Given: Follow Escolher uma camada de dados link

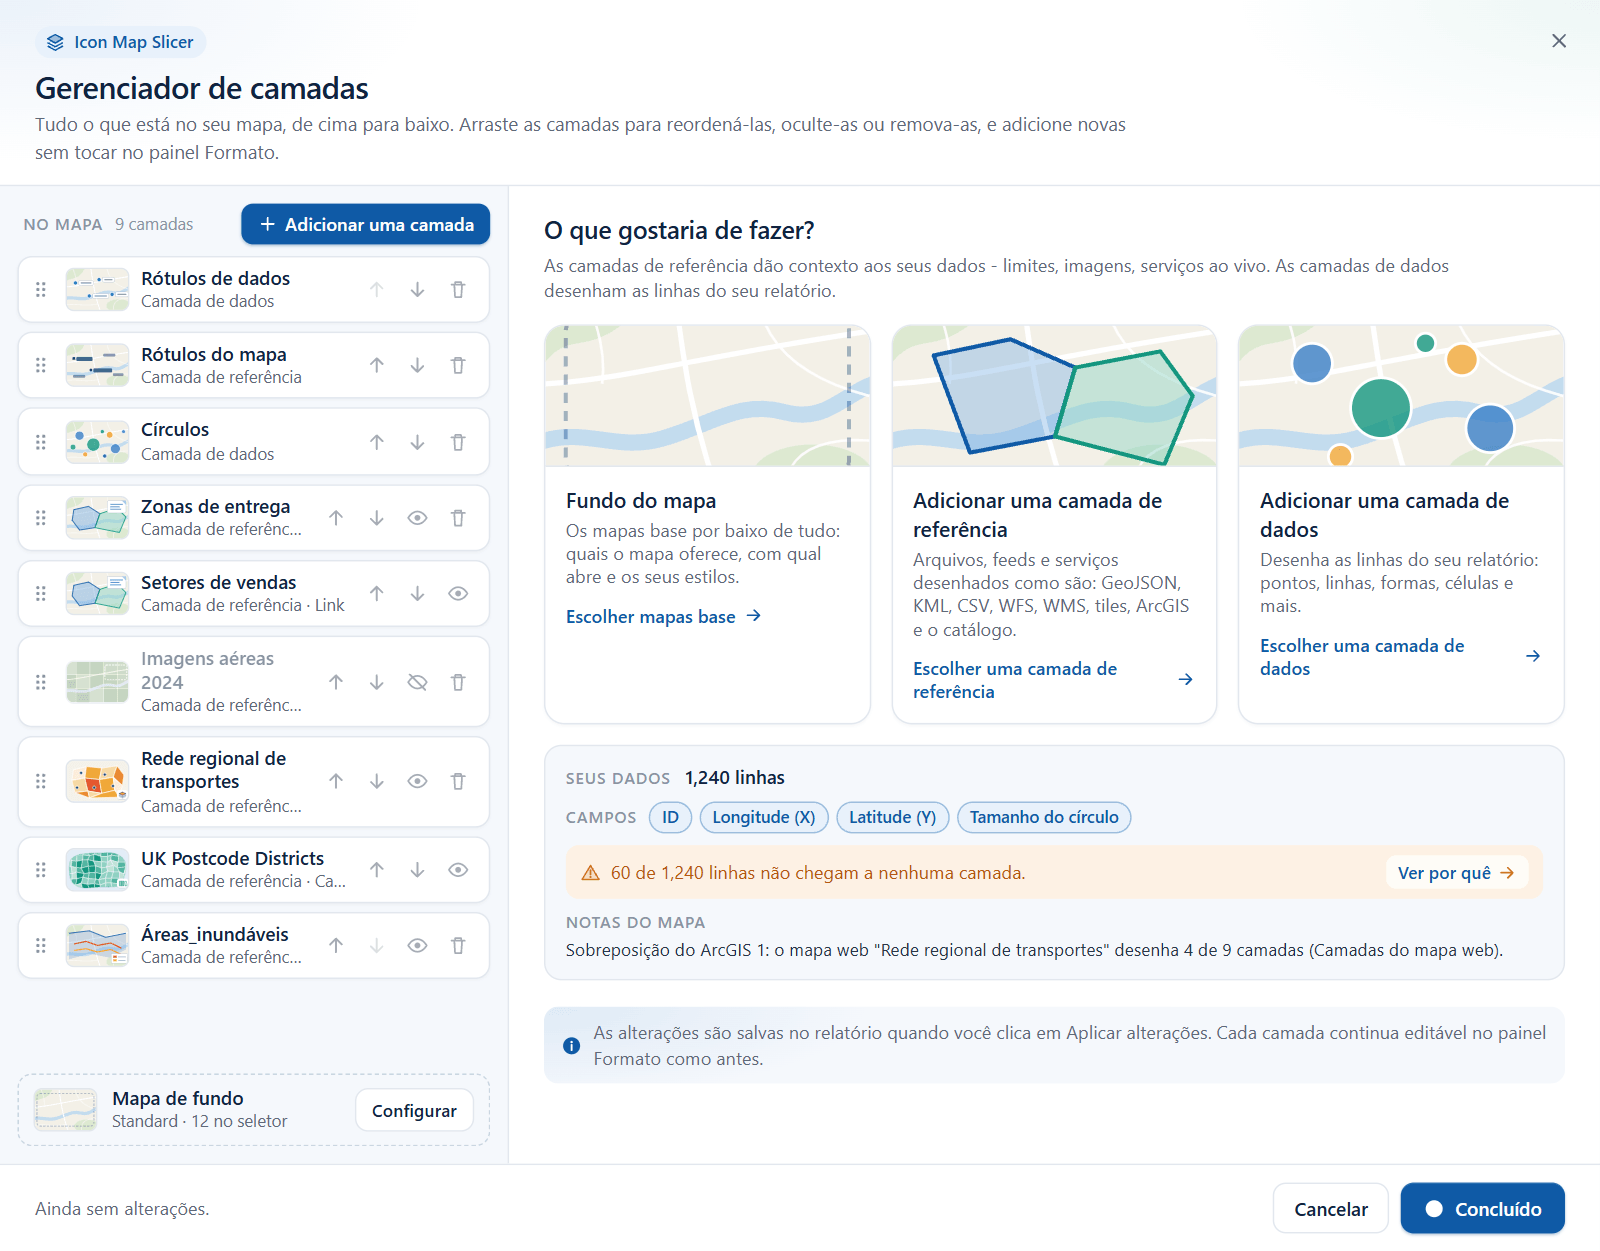Looking at the screenshot, I should 1400,657.
